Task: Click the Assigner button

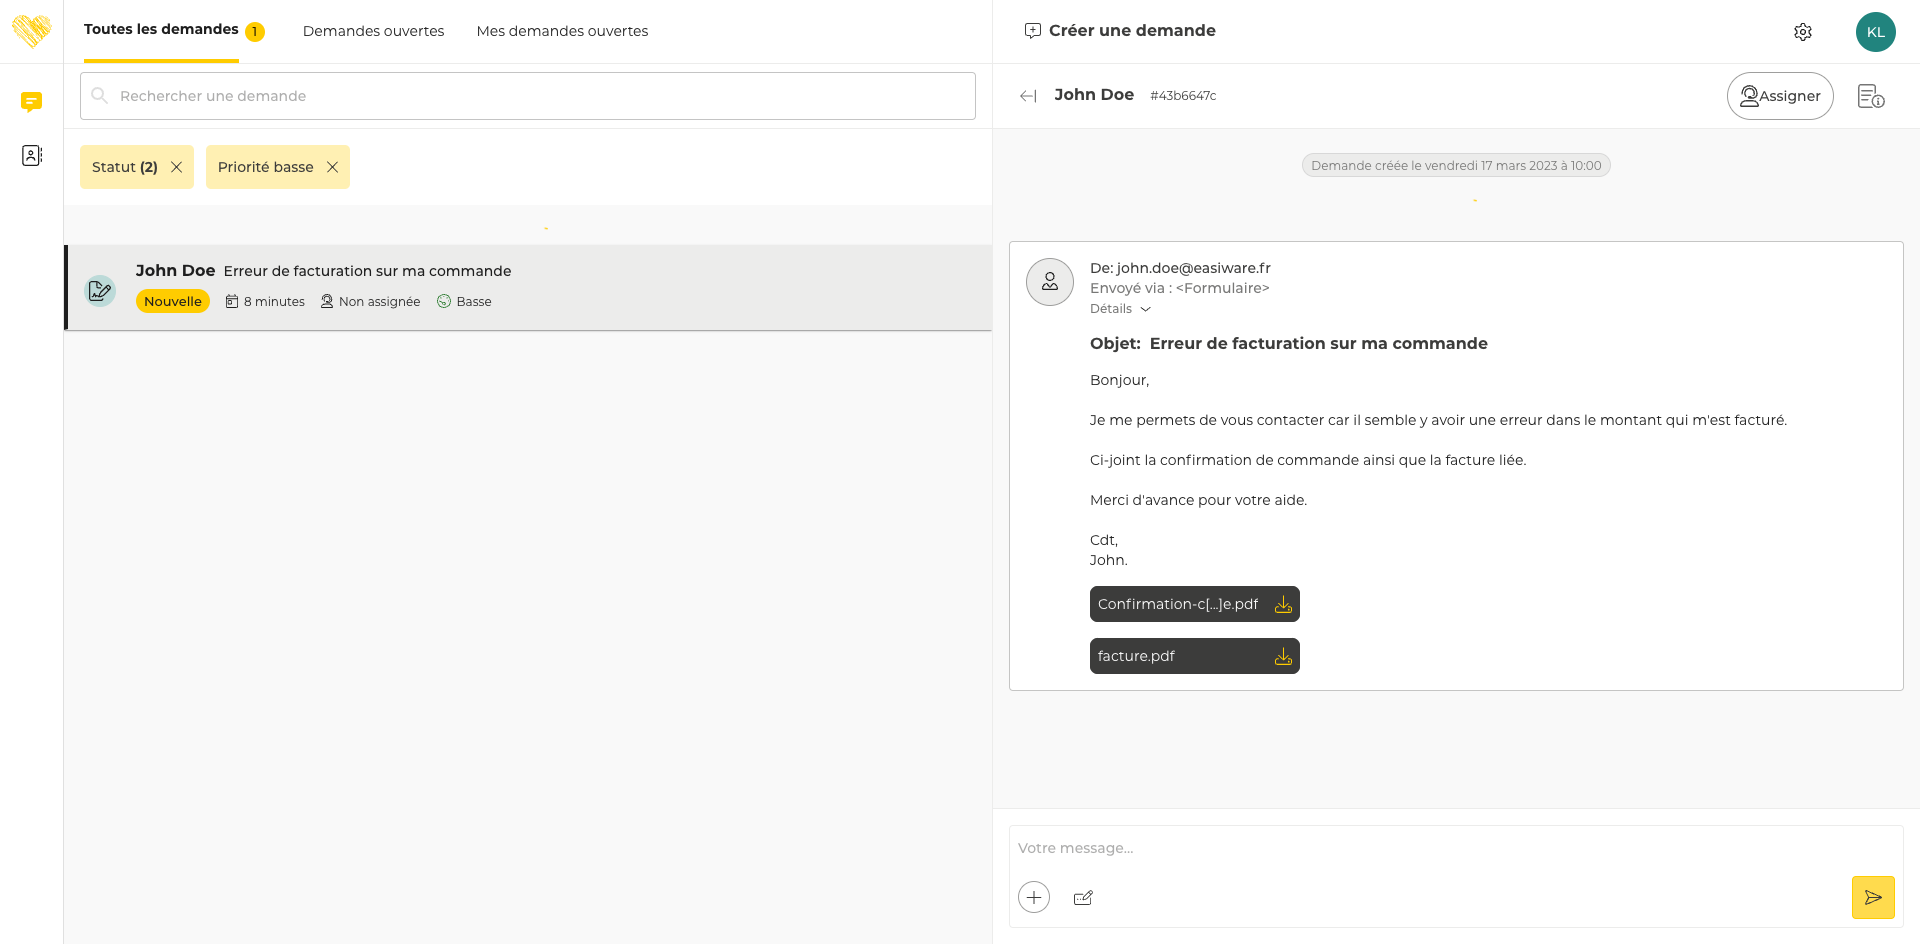Action: [x=1779, y=96]
